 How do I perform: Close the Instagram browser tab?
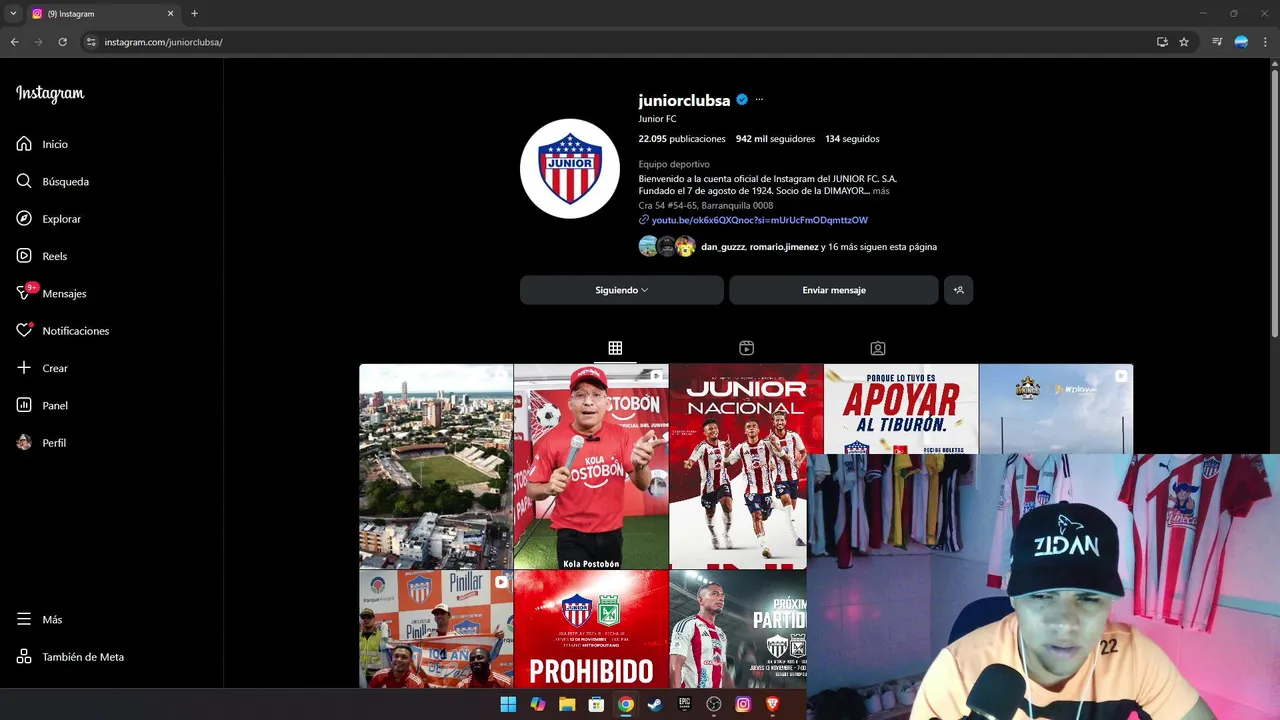pos(170,14)
